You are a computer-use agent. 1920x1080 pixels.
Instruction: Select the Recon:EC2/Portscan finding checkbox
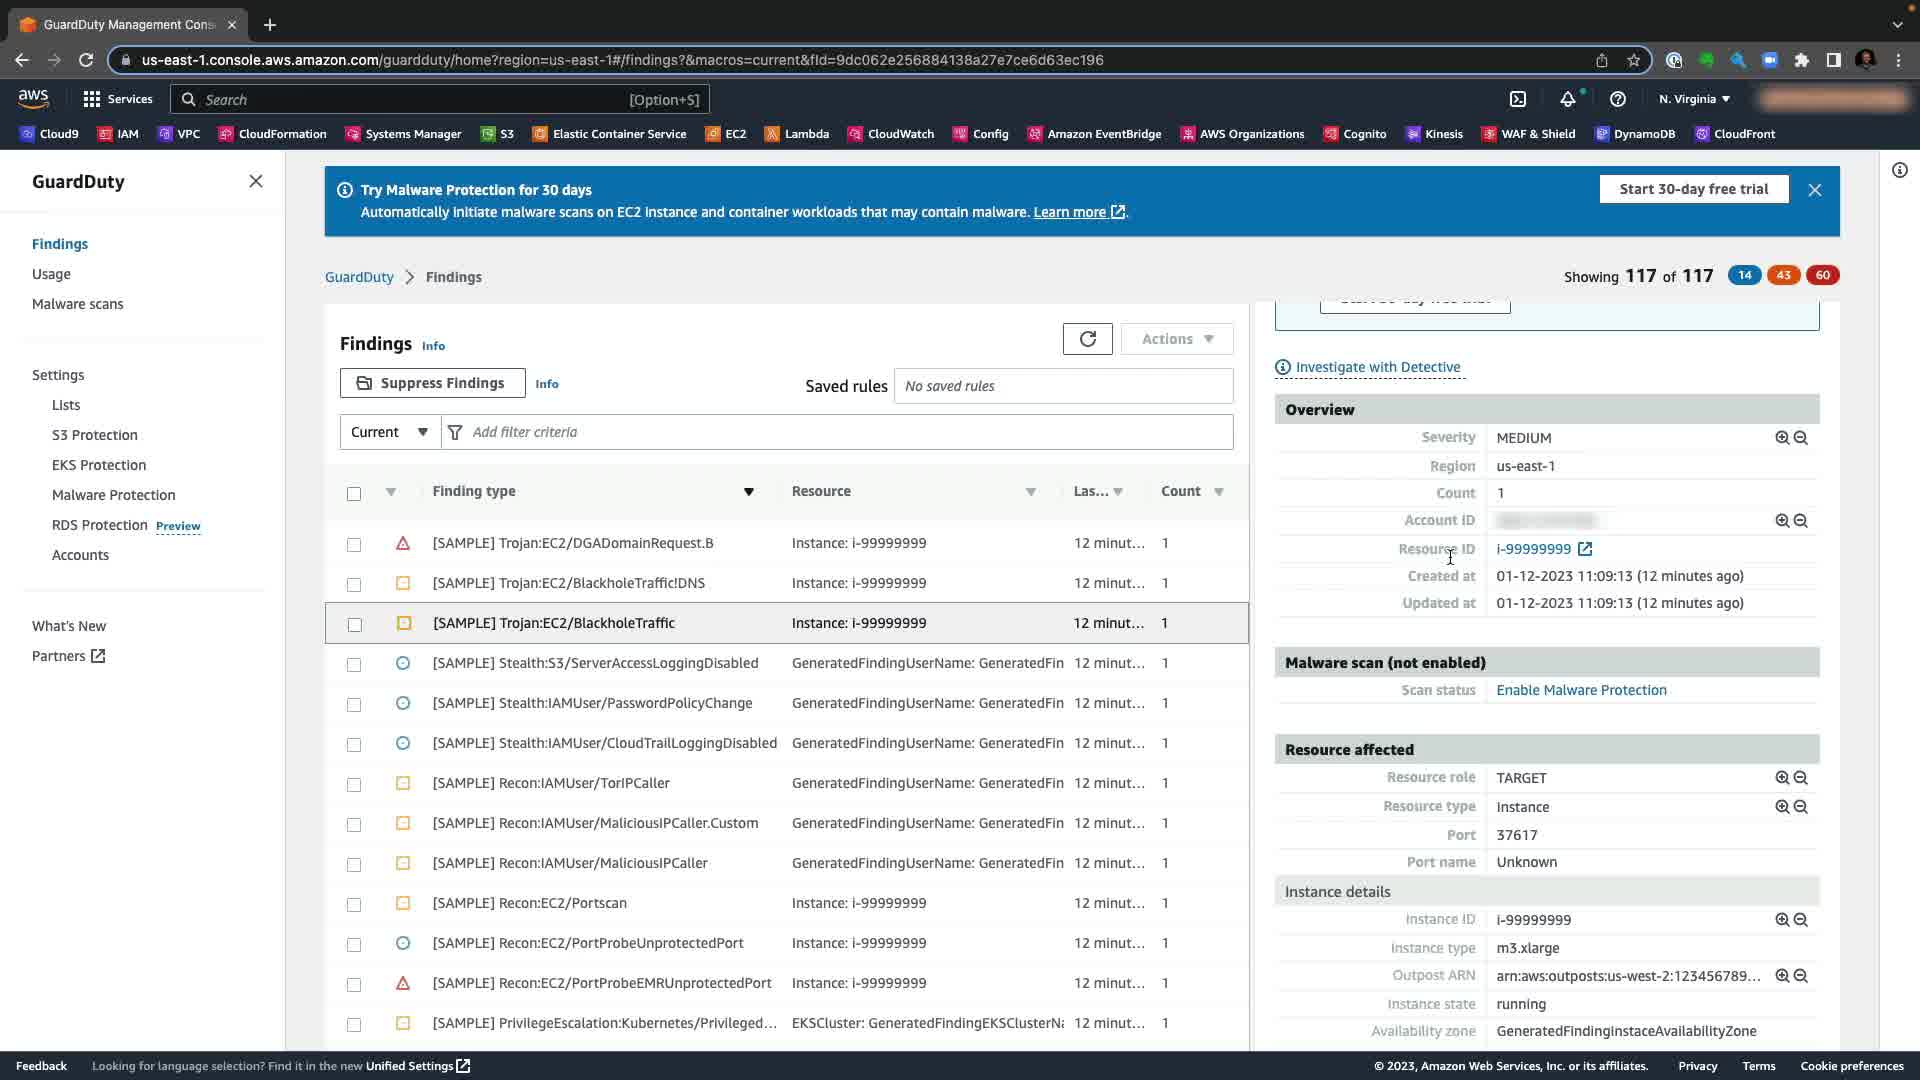354,904
